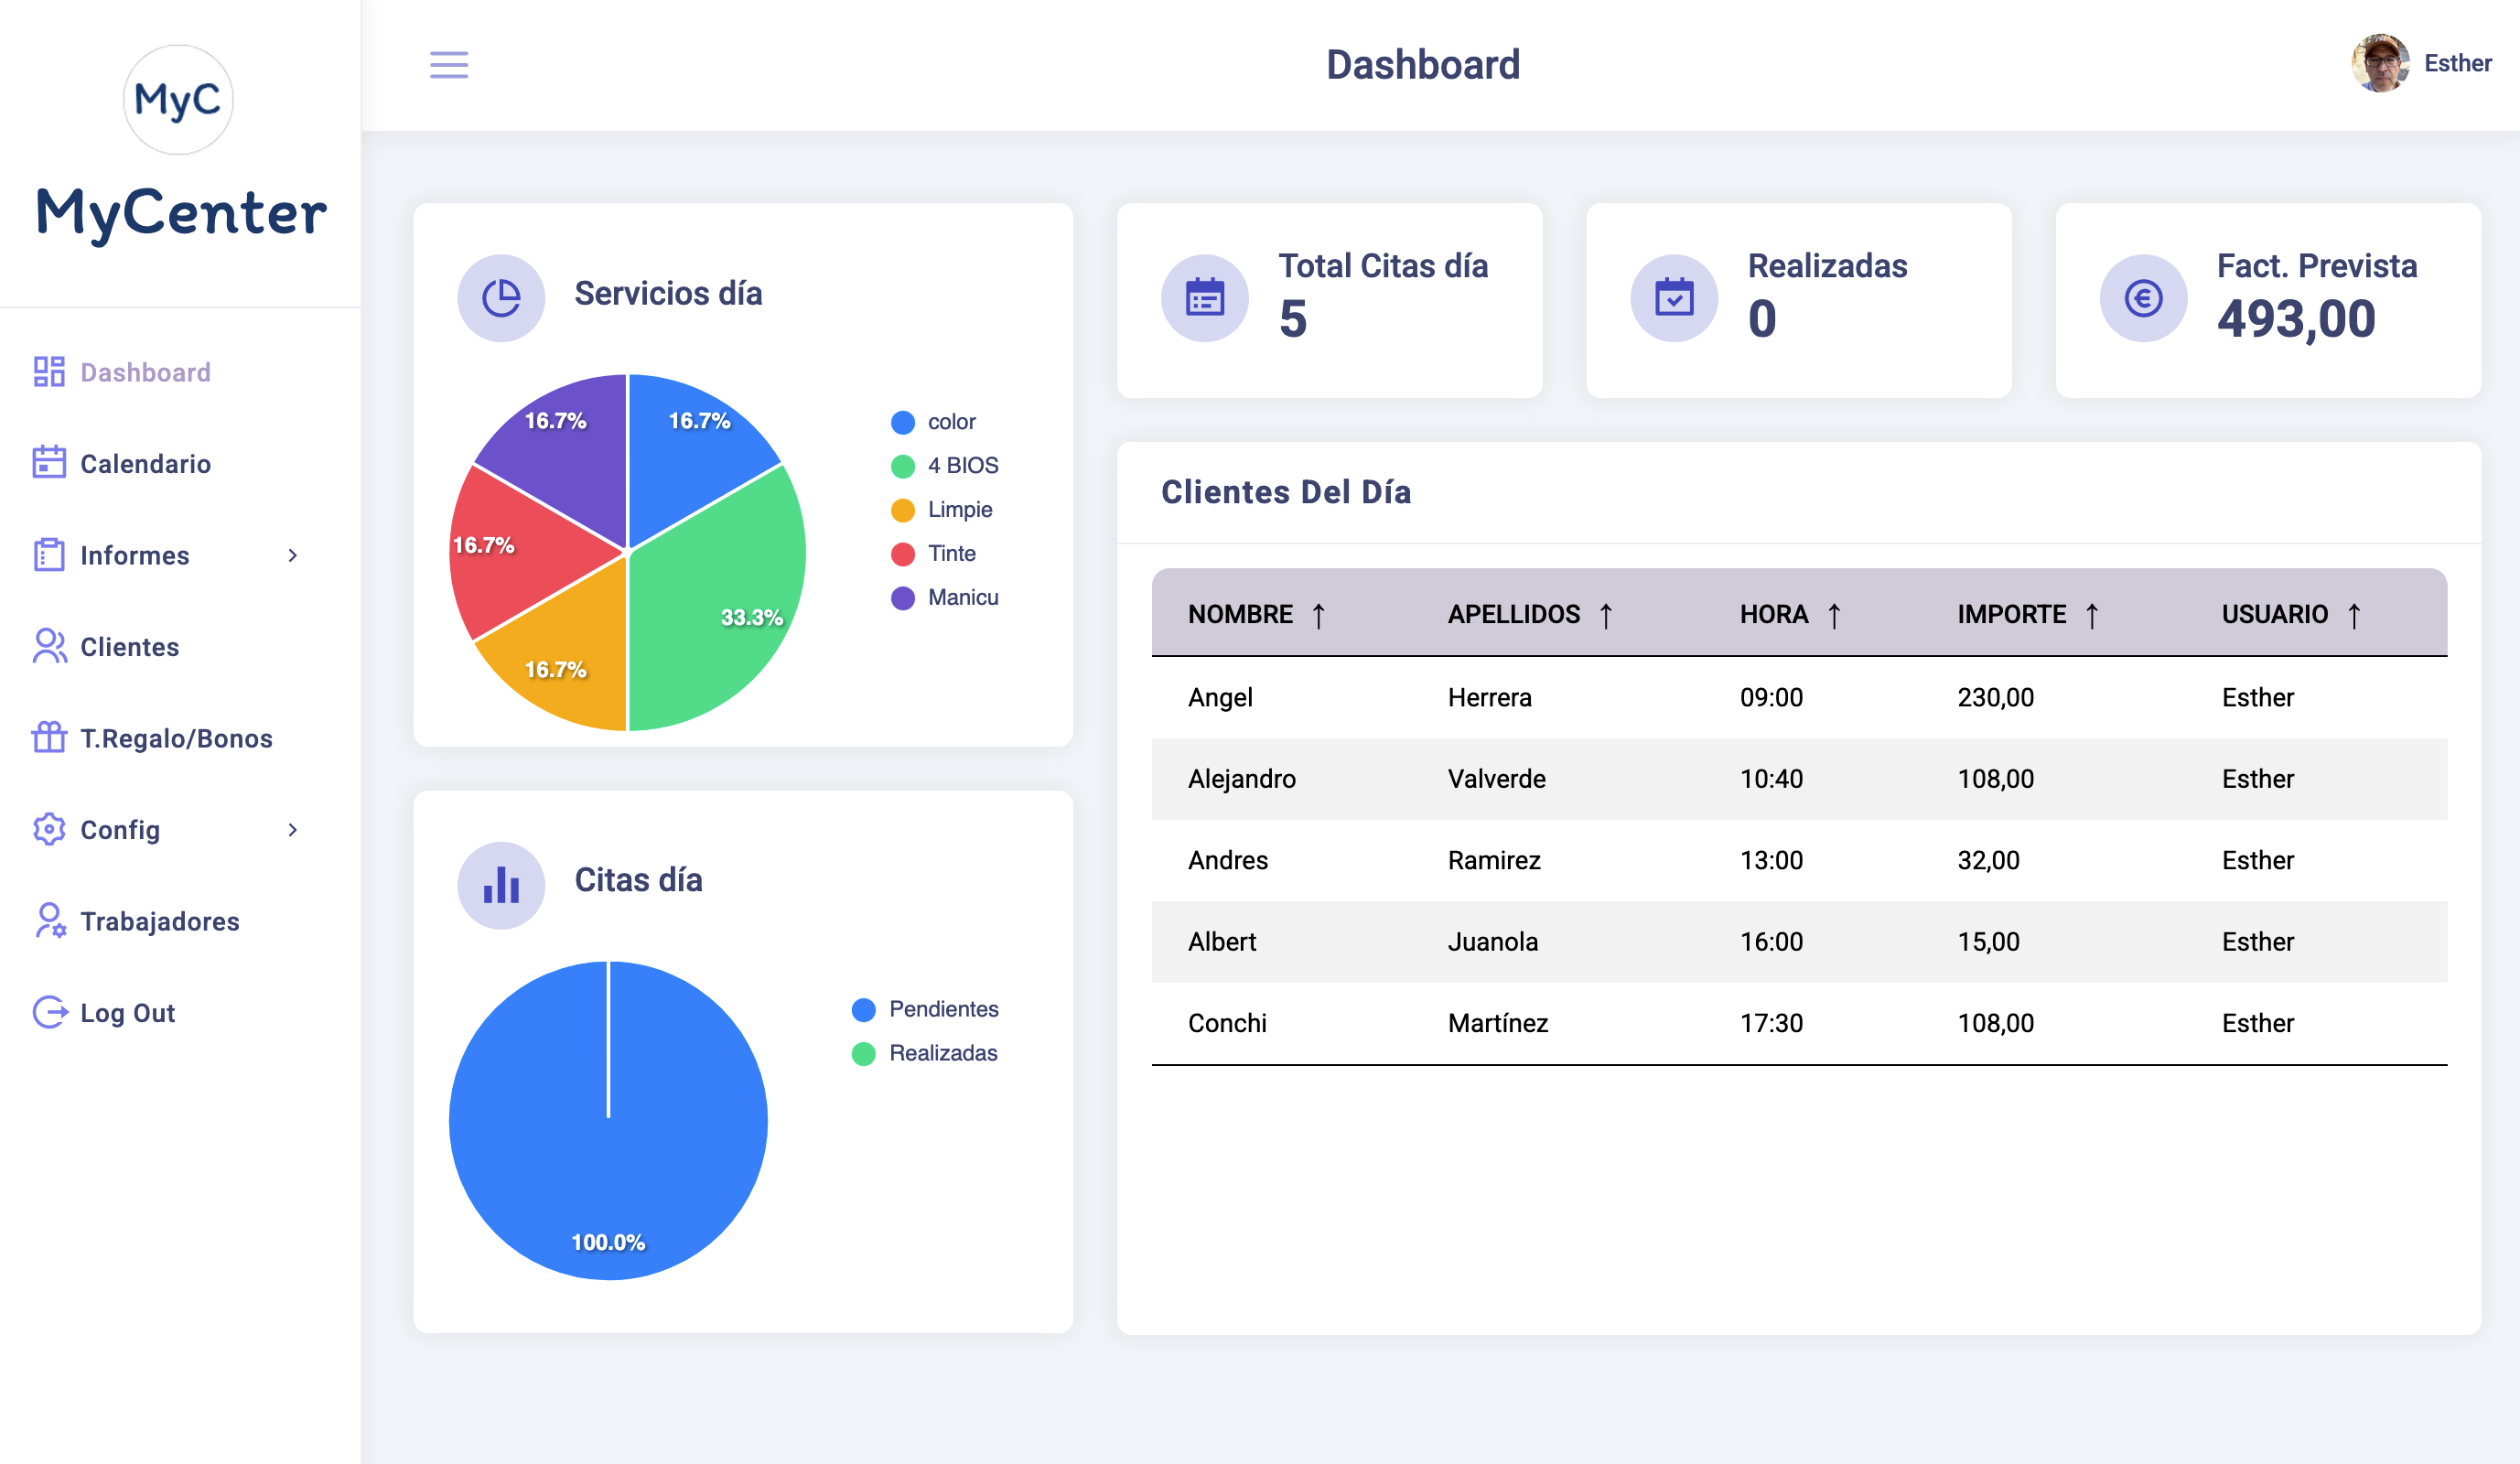Screen dimensions: 2520x1464
Task: Click the euro icon for Fact. Prevista
Action: pyautogui.click(x=2142, y=298)
